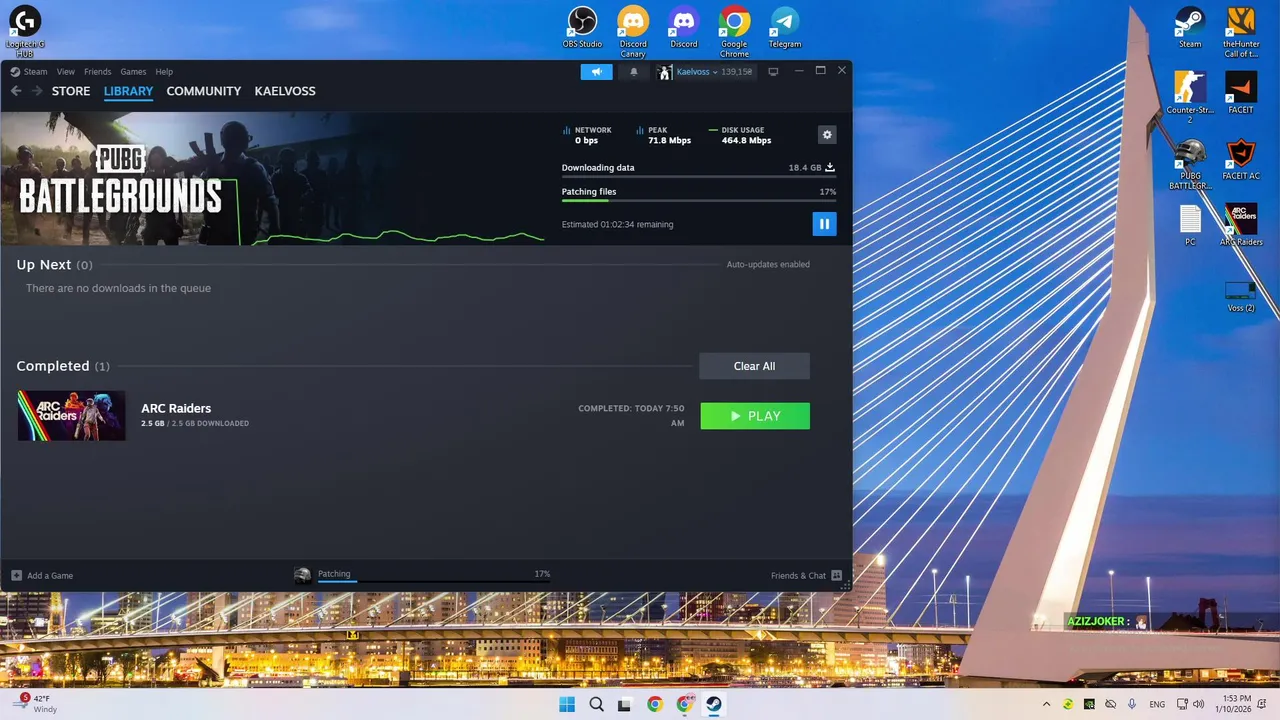The image size is (1280, 720).
Task: Open the ARC Raiders thumbnail
Action: [71, 416]
